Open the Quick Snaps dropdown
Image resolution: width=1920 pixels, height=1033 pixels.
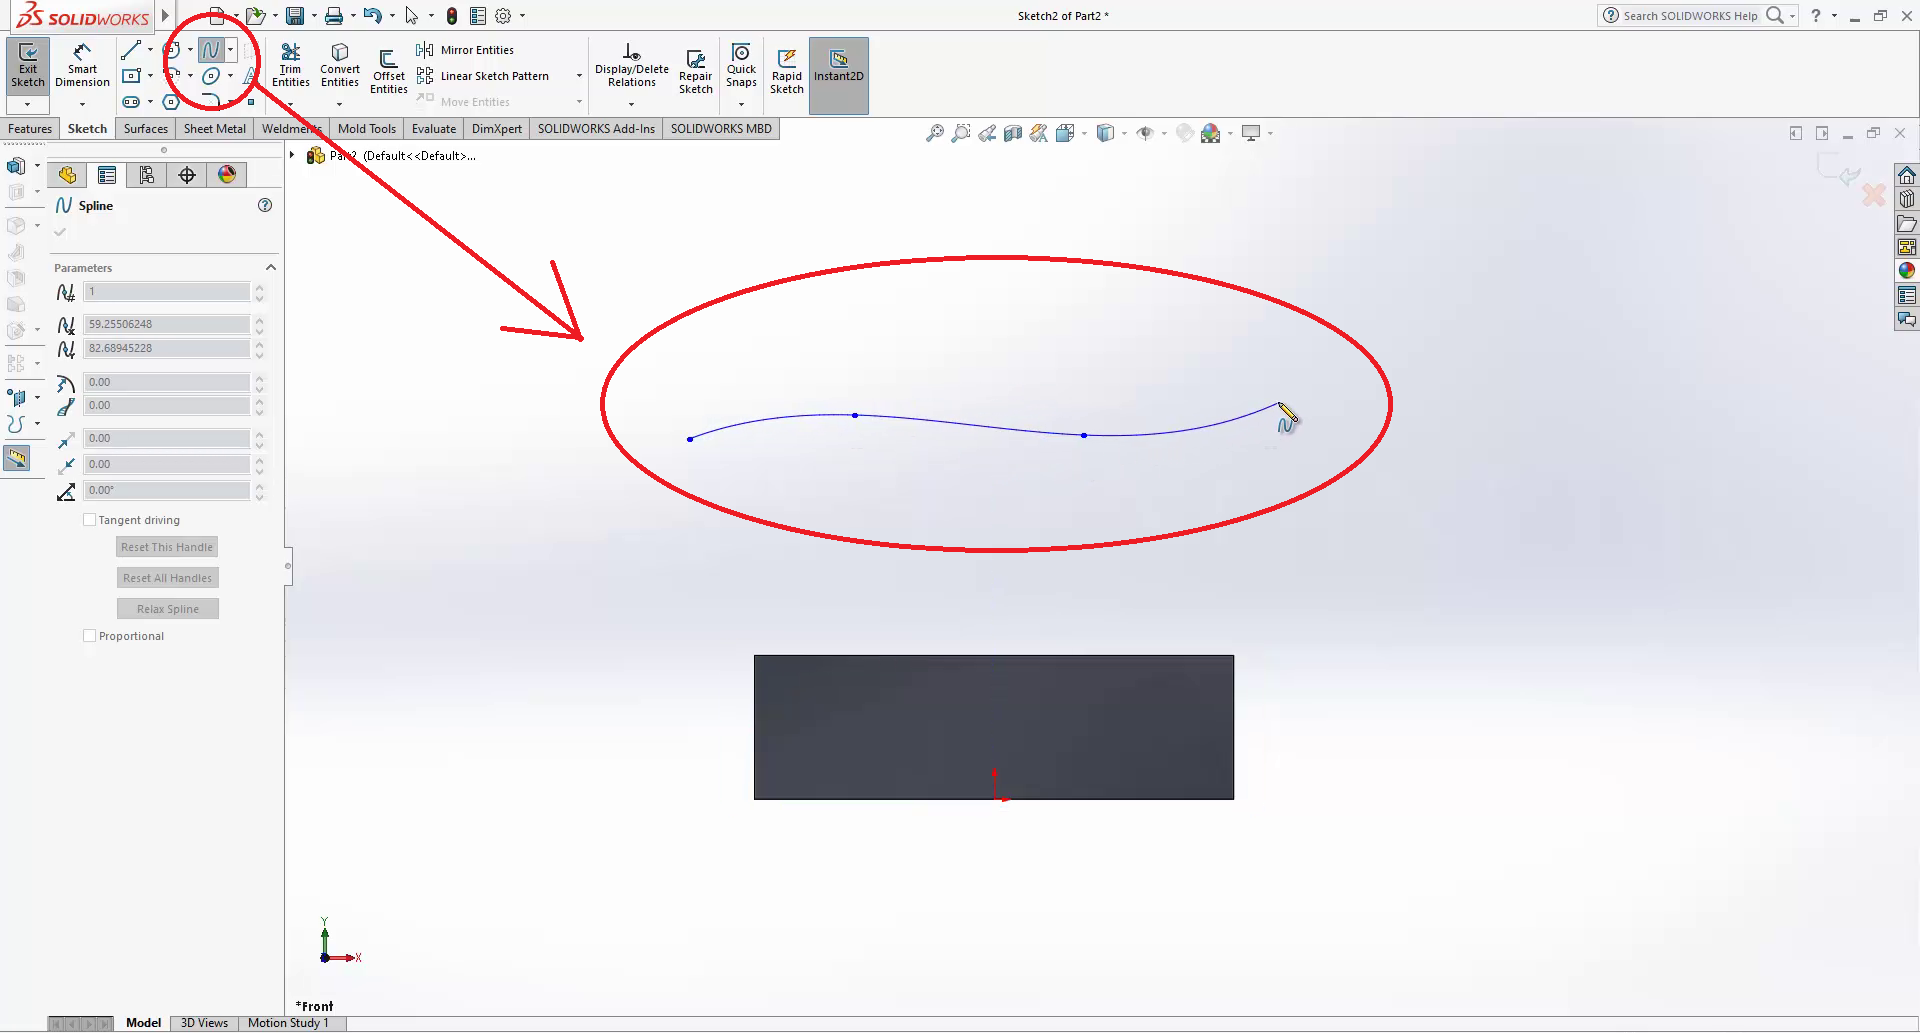[741, 104]
